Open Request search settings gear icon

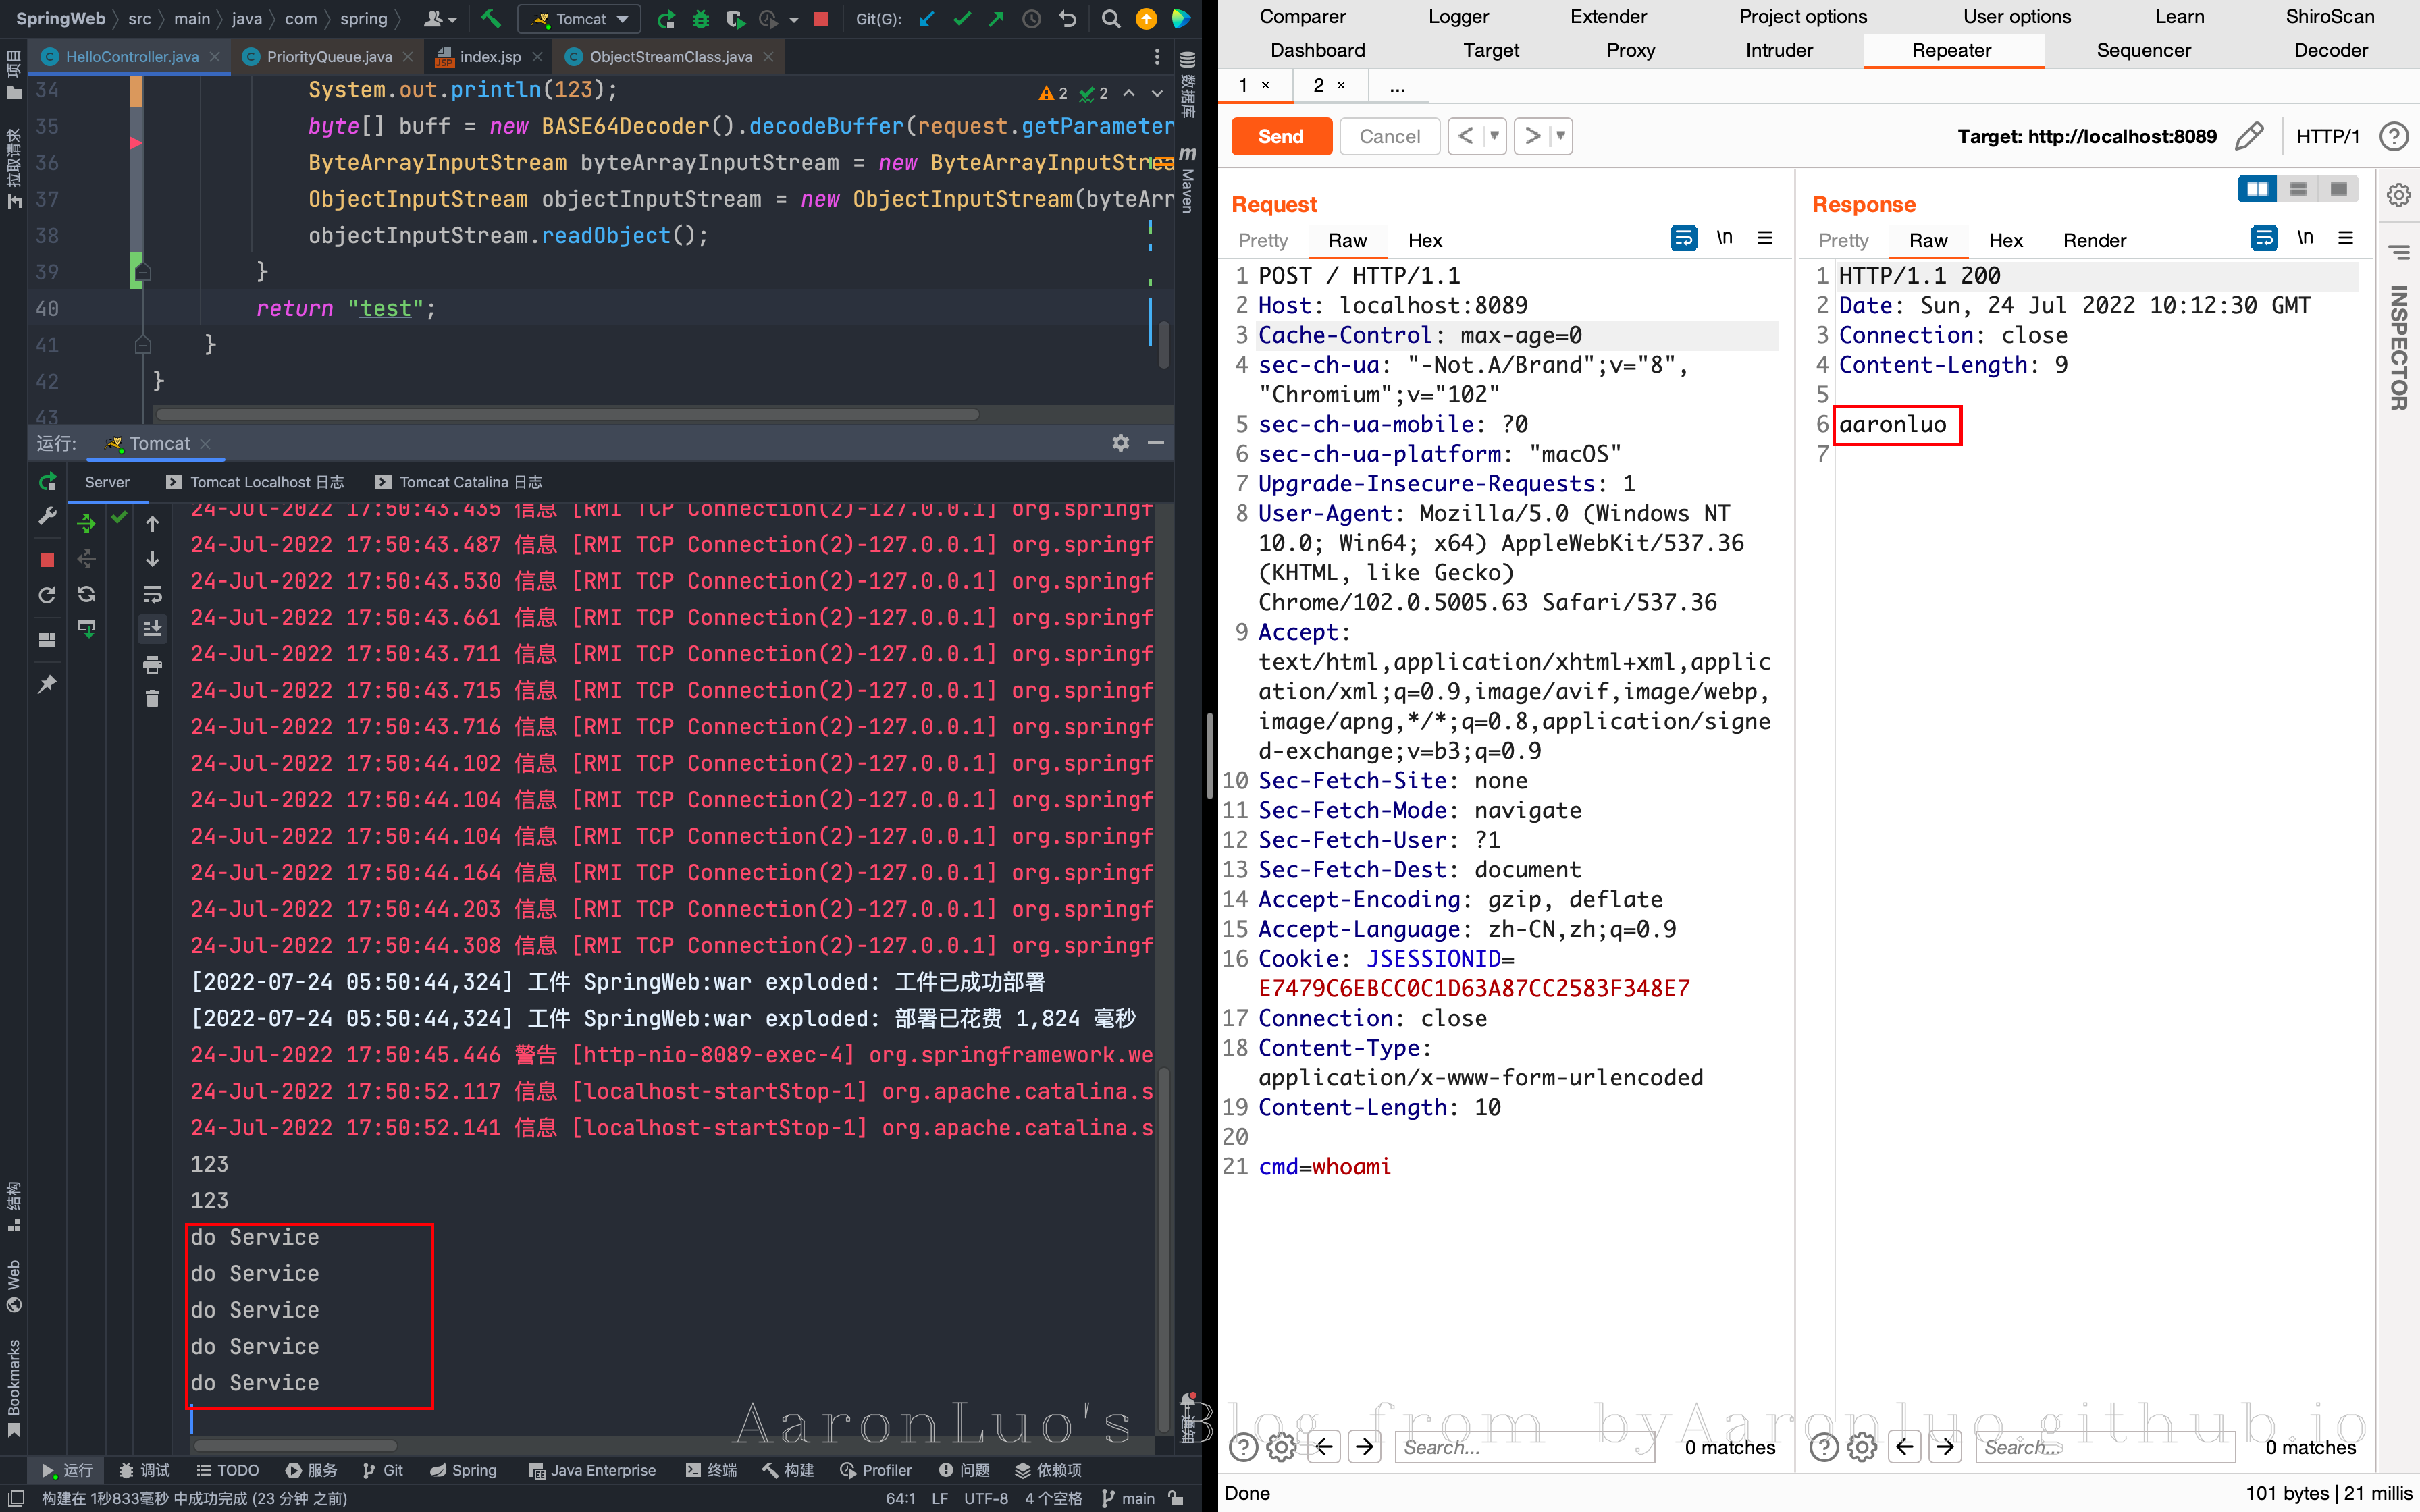(1281, 1447)
